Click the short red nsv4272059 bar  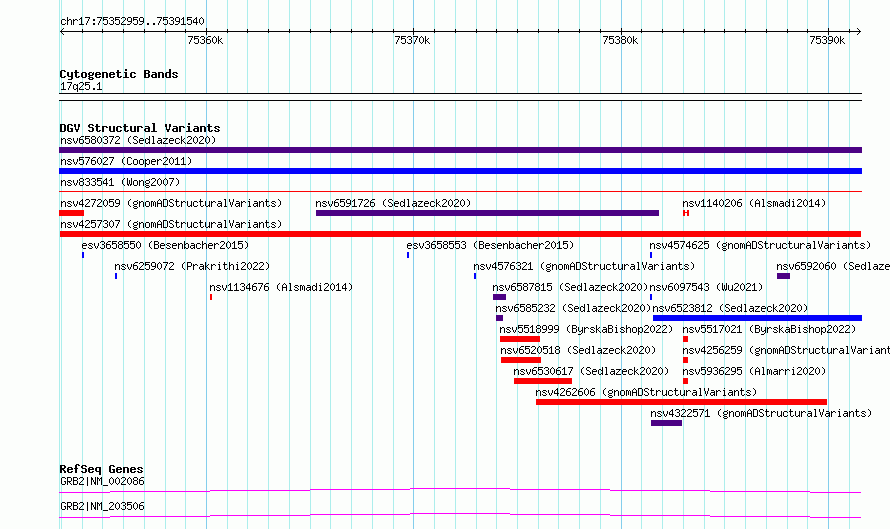[72, 213]
